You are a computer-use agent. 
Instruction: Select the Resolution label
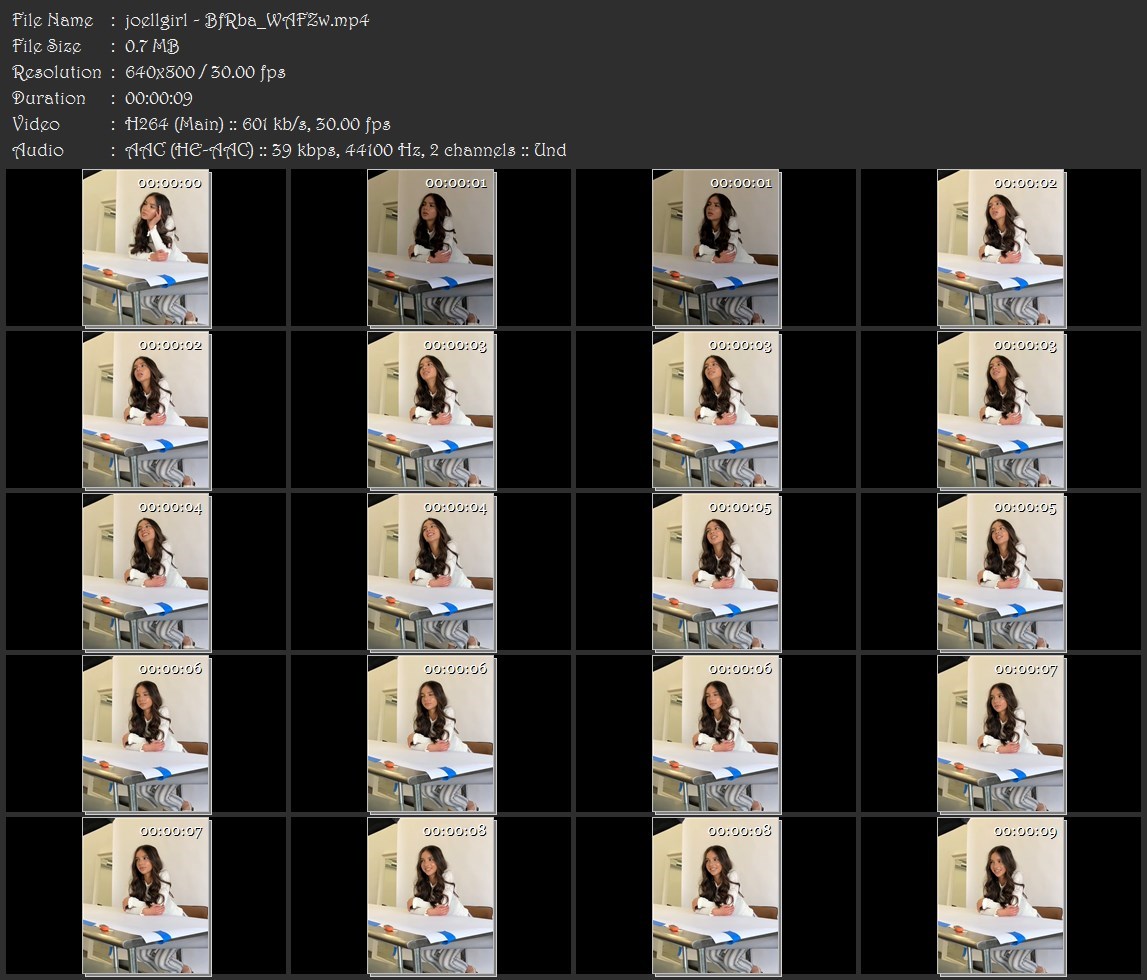tap(57, 72)
